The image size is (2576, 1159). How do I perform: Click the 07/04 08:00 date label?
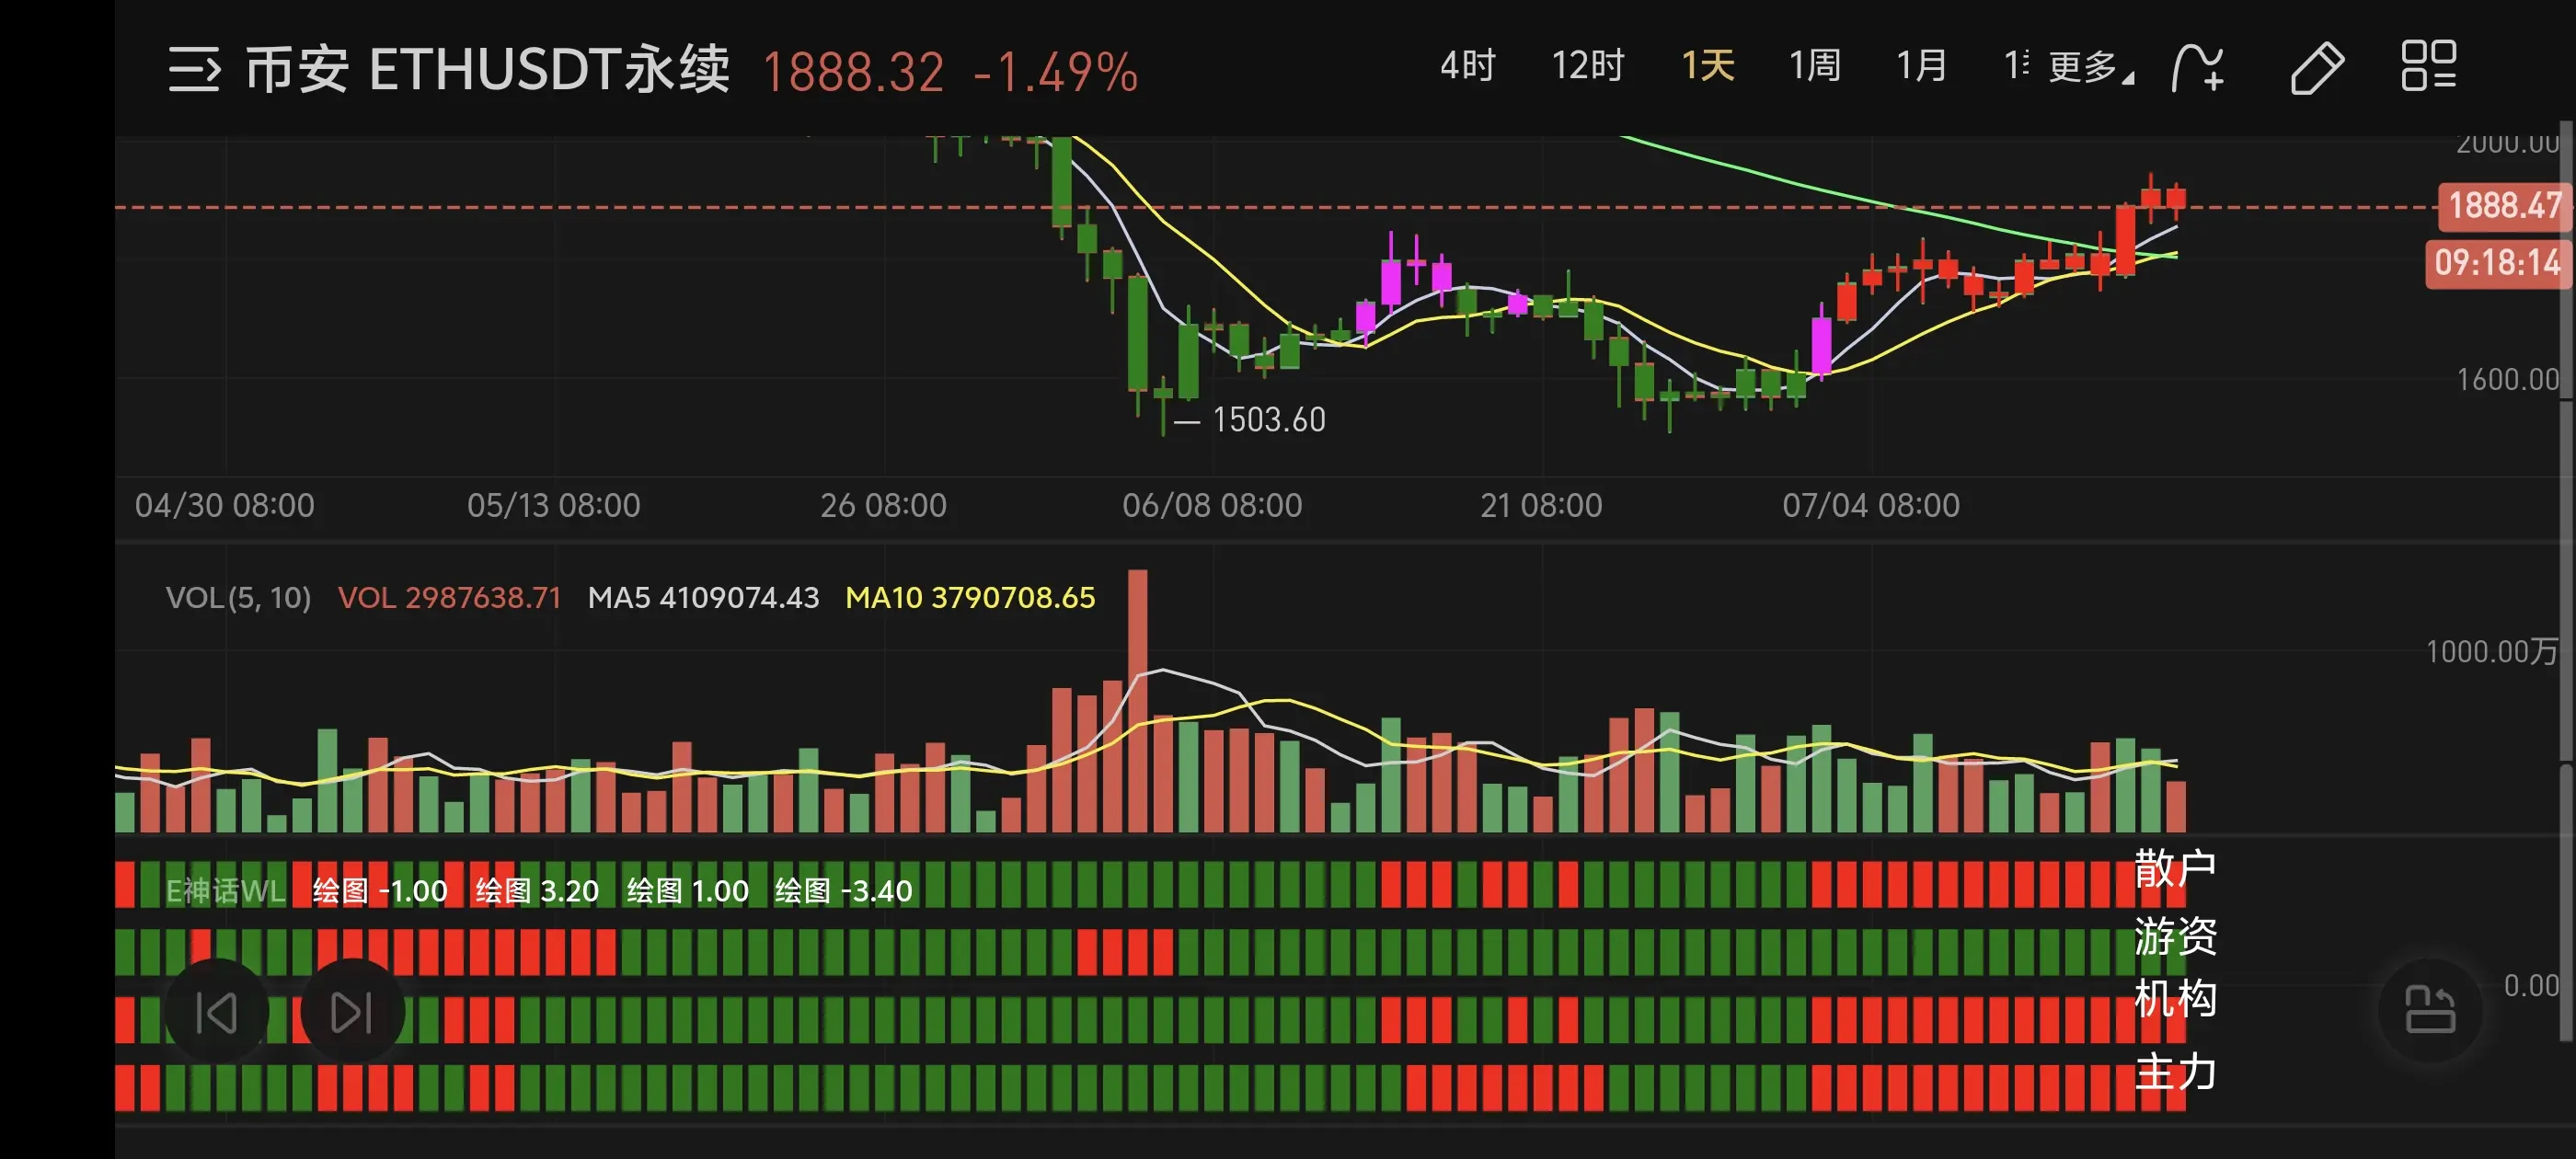1871,506
